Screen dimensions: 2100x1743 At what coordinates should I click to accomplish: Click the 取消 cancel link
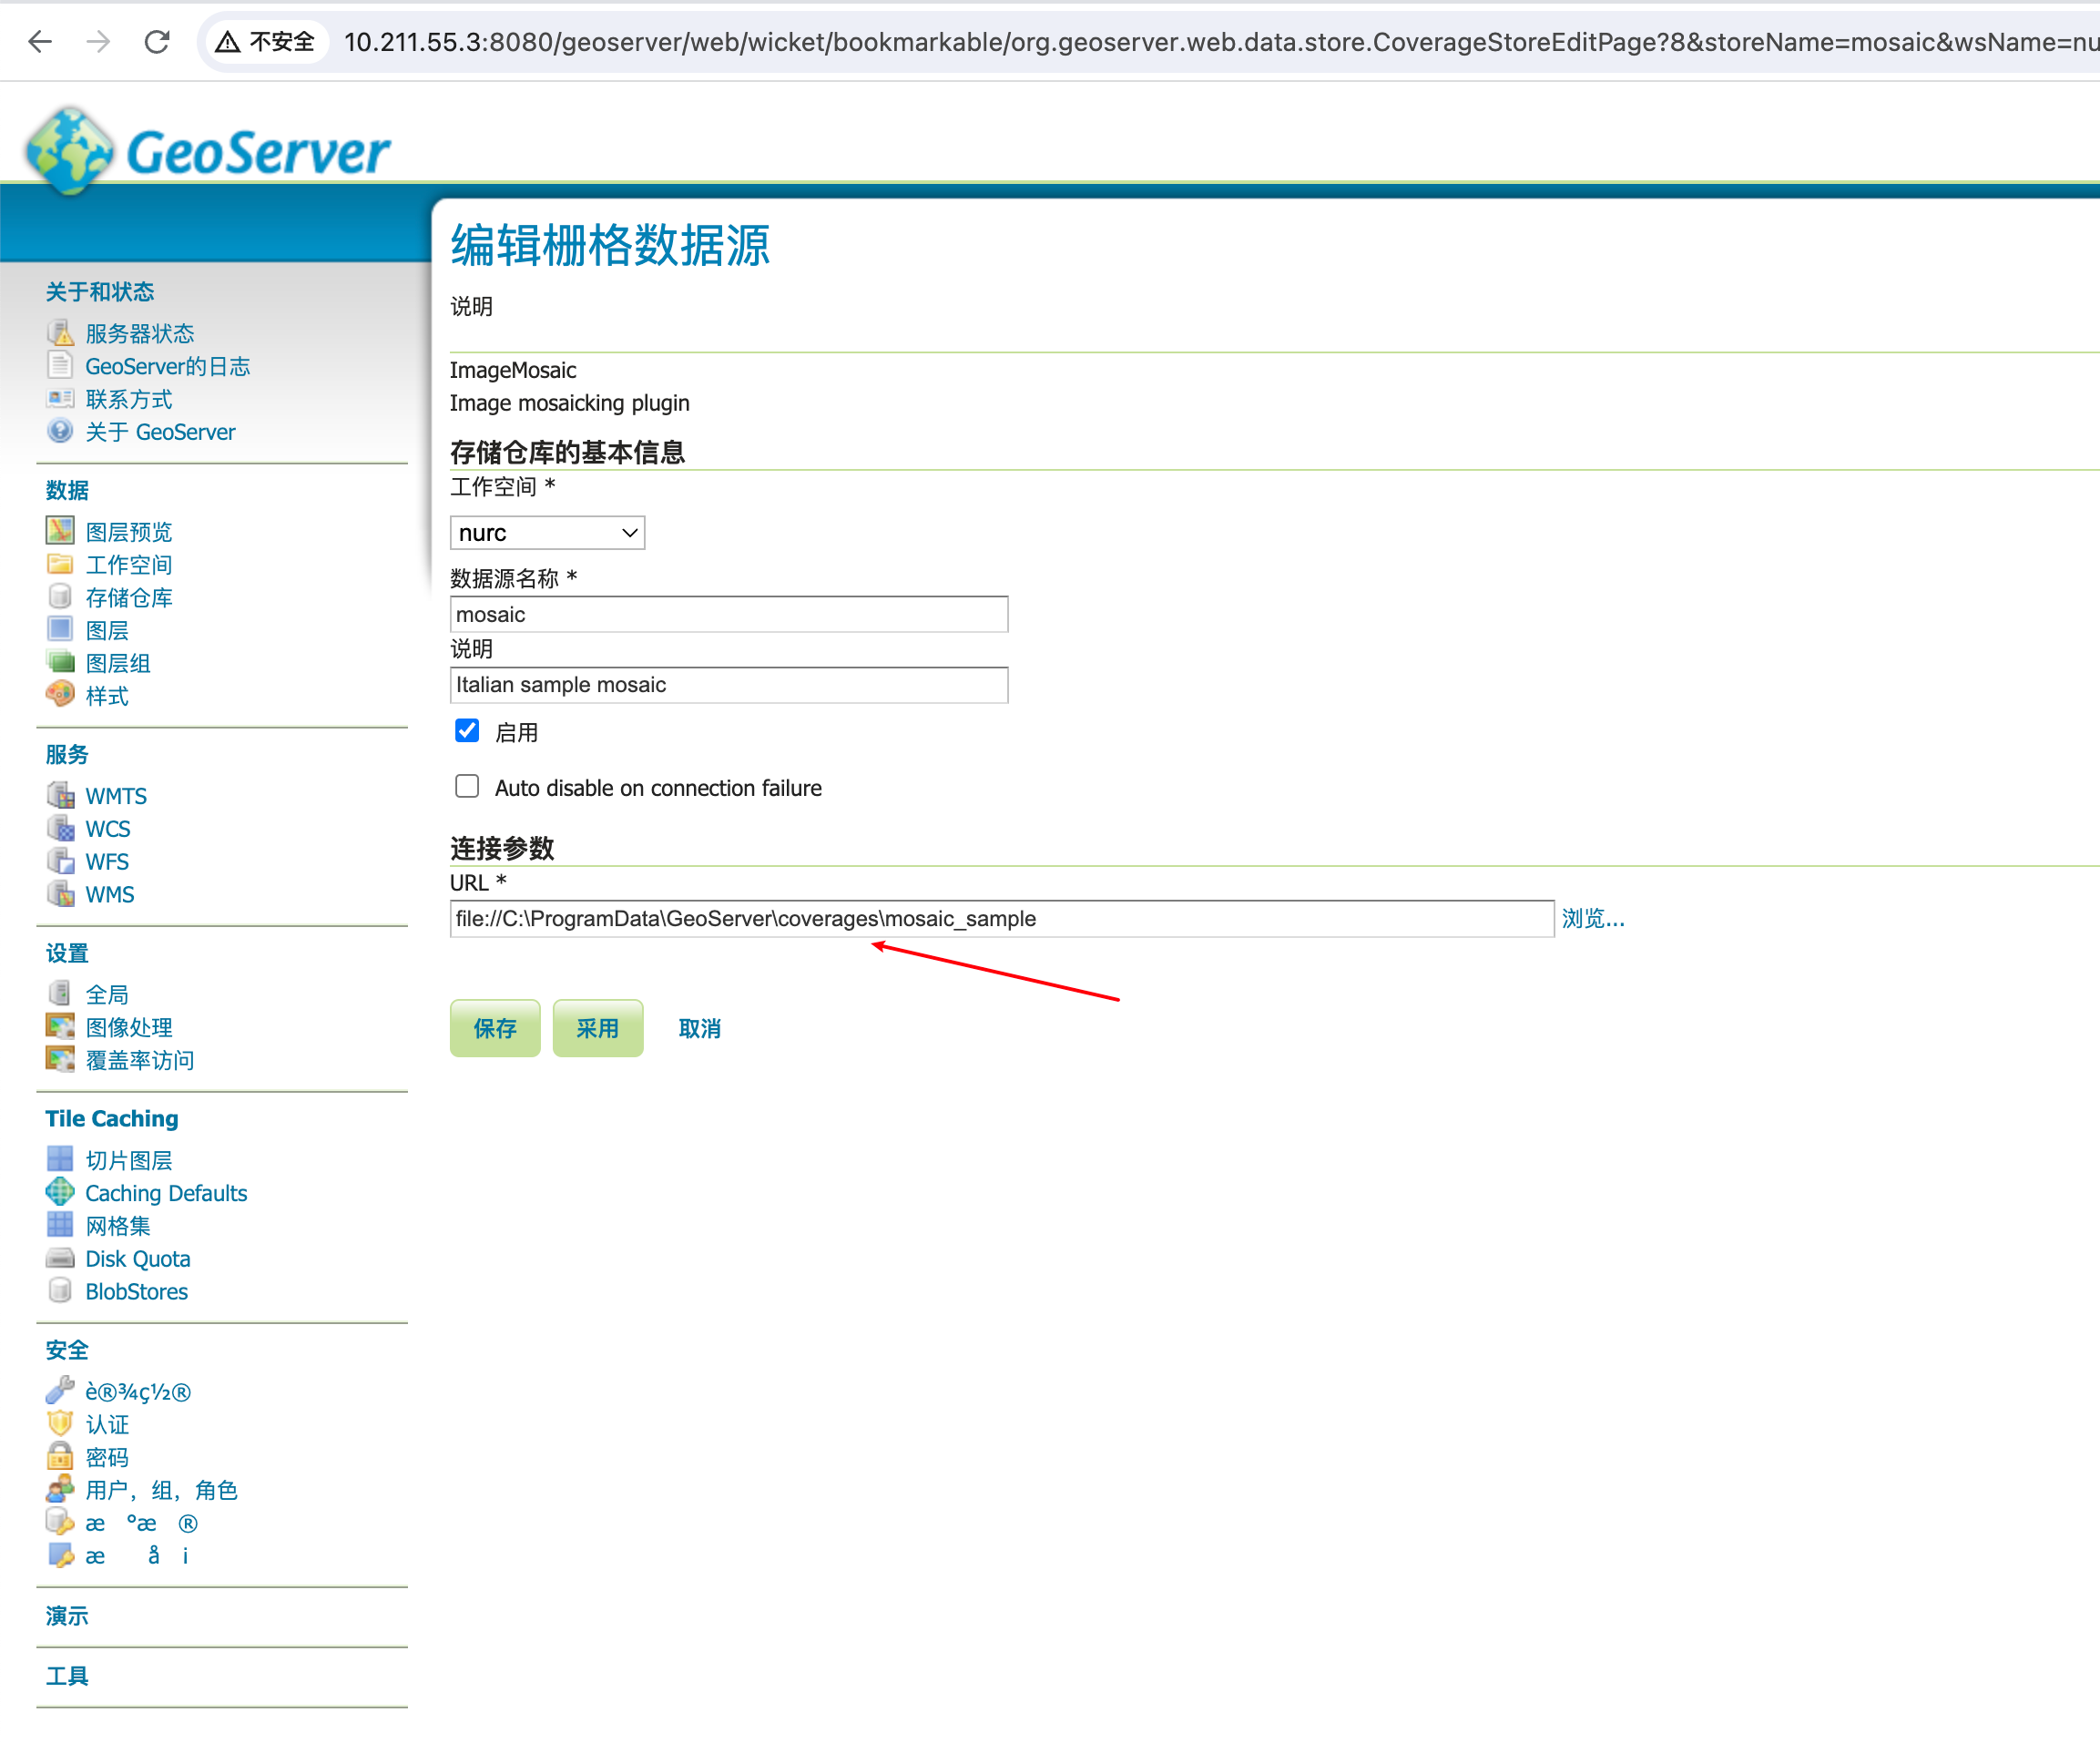[699, 1028]
